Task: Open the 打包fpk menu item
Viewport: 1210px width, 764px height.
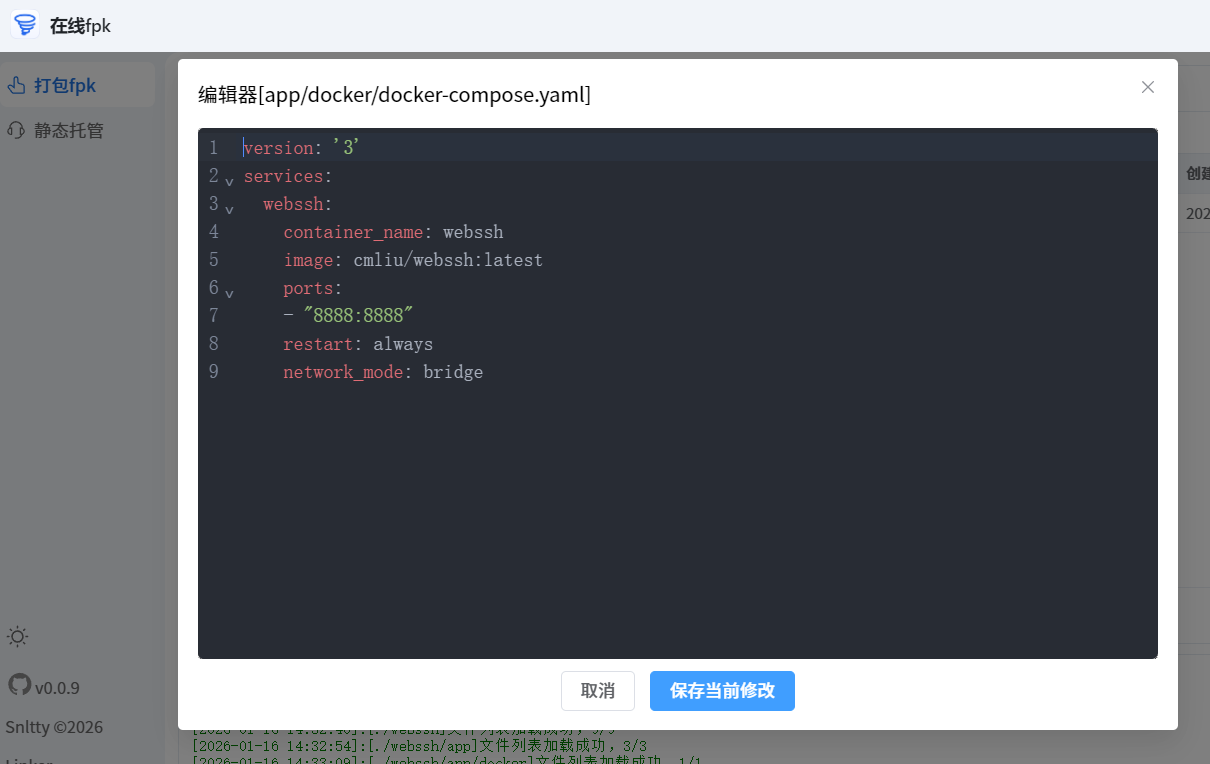Action: tap(65, 86)
